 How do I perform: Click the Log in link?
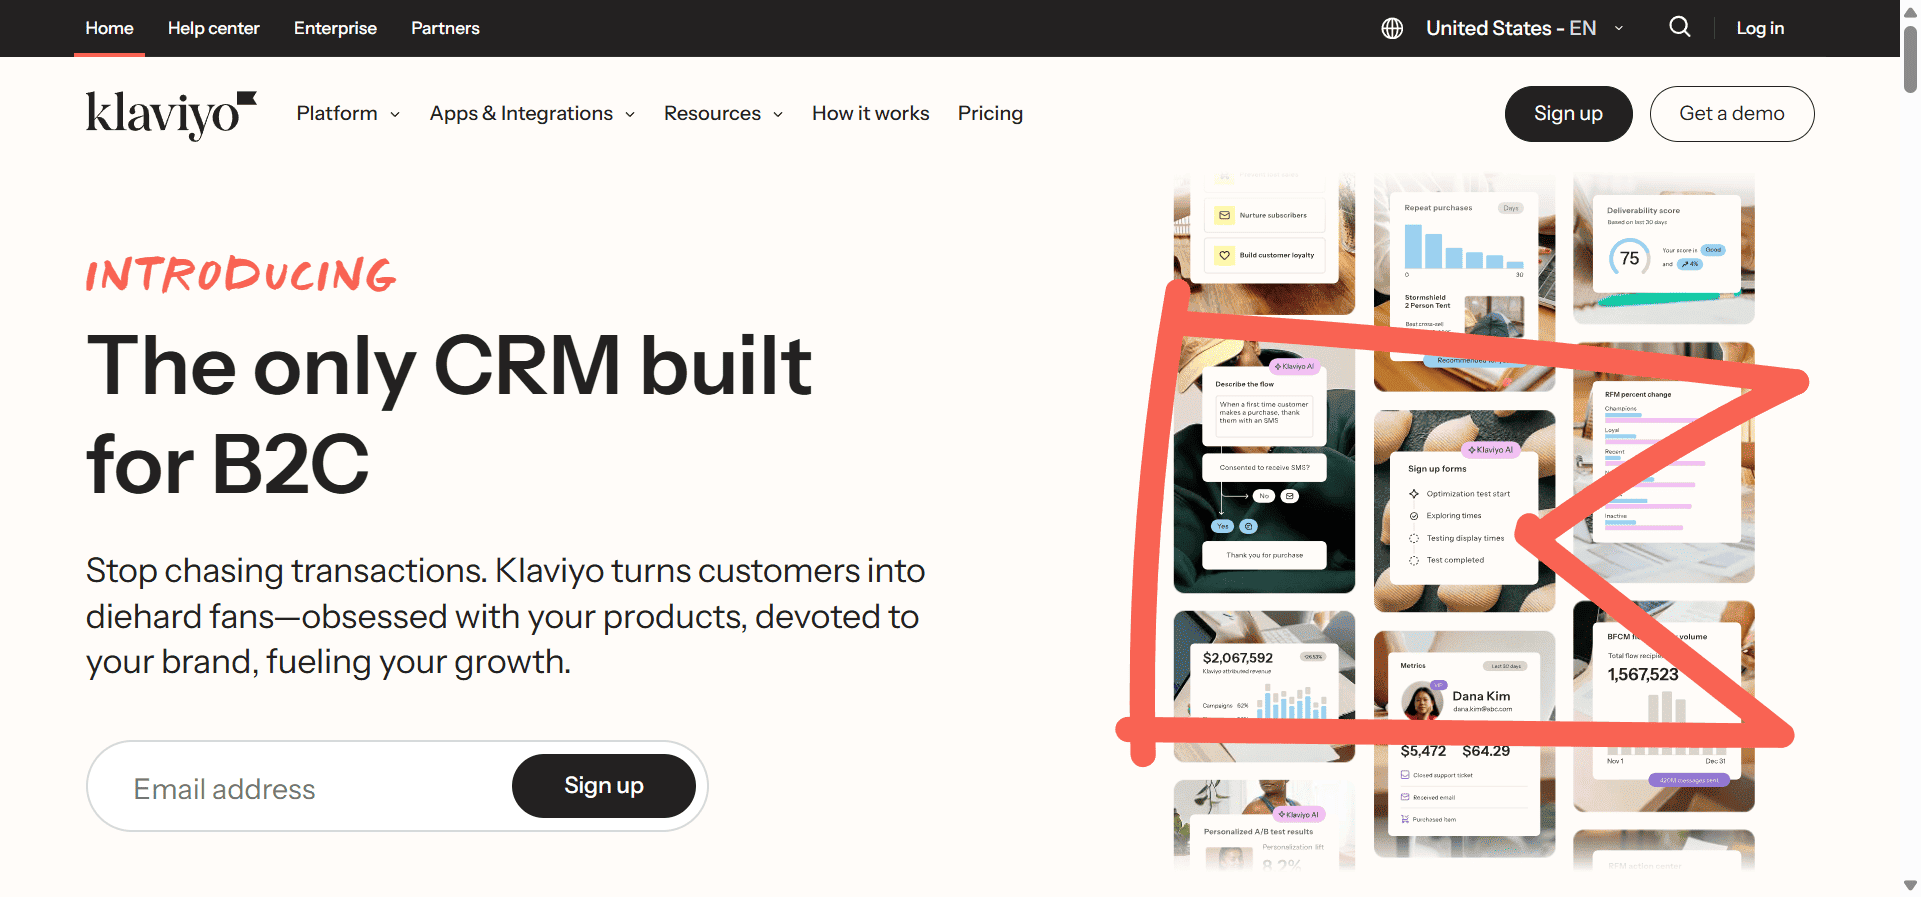click(1760, 28)
